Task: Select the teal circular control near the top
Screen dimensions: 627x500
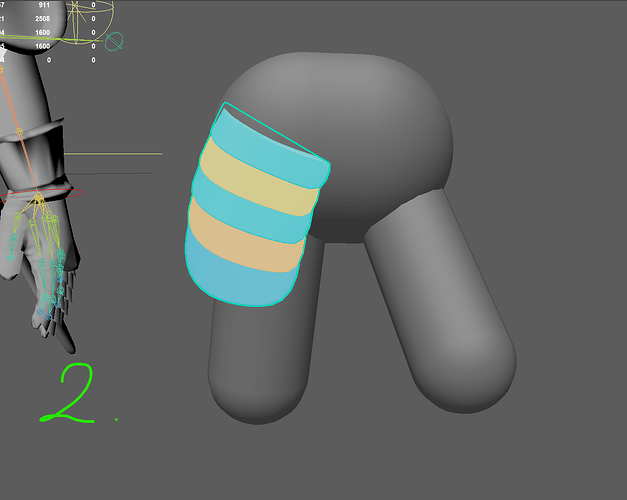Action: [x=115, y=42]
